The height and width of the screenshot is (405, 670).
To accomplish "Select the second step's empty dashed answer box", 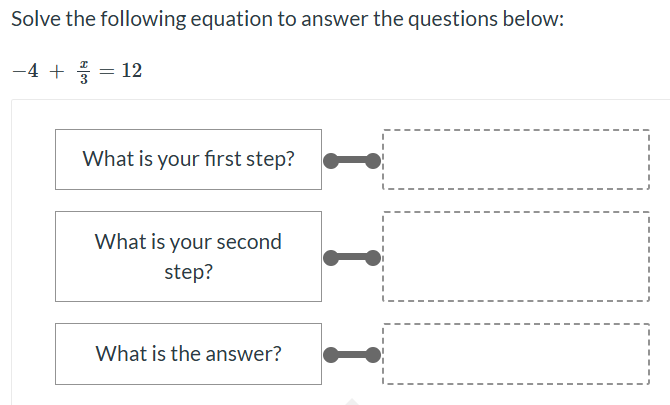I will (516, 256).
